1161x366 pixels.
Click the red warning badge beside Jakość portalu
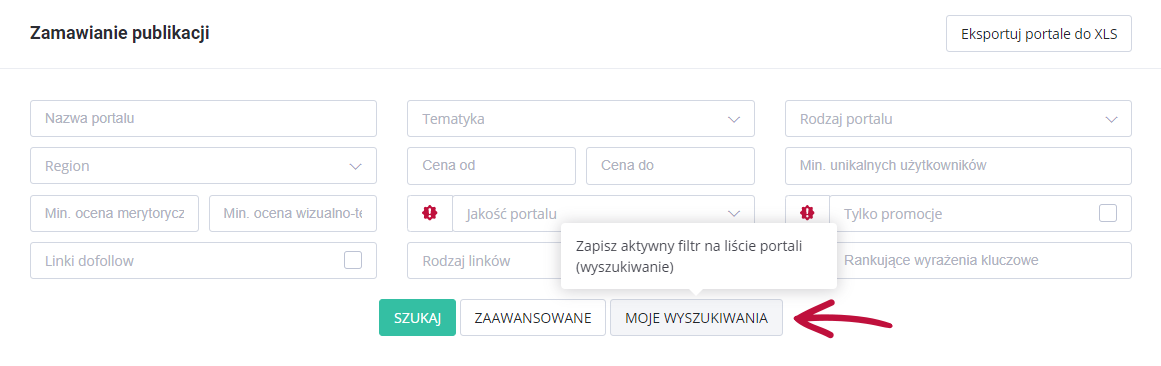pos(429,213)
